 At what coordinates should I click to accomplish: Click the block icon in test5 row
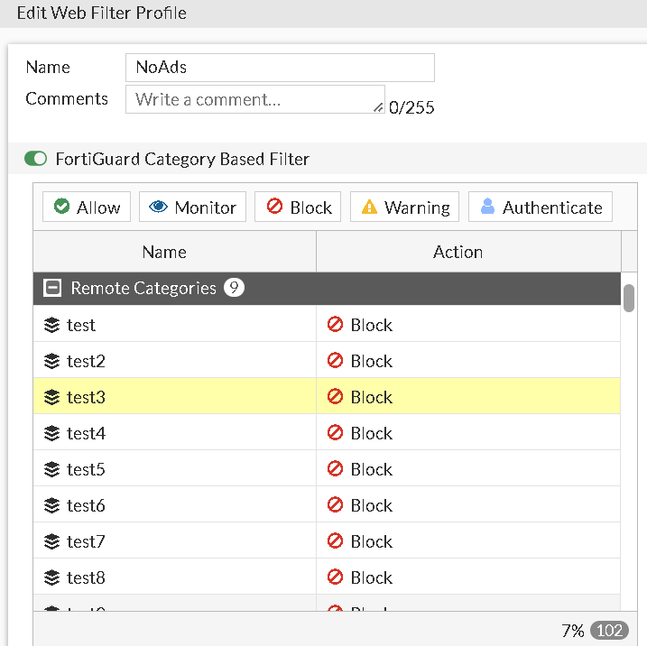335,469
